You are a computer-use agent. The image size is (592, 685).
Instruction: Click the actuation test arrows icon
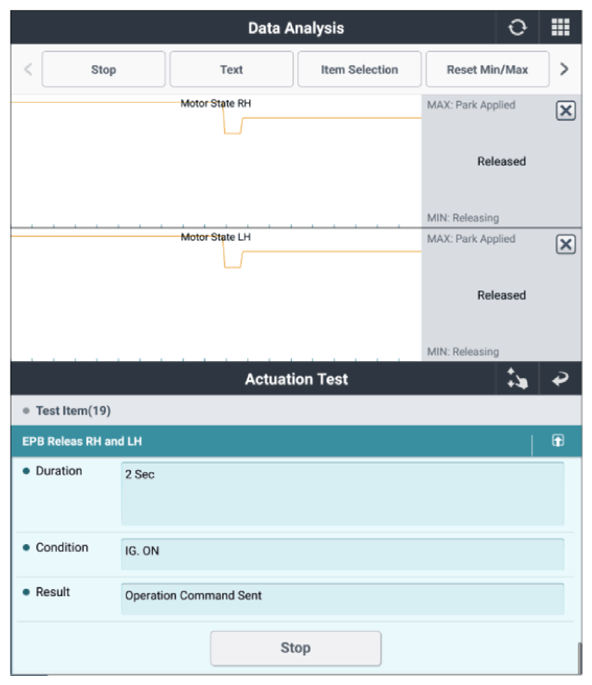[517, 379]
